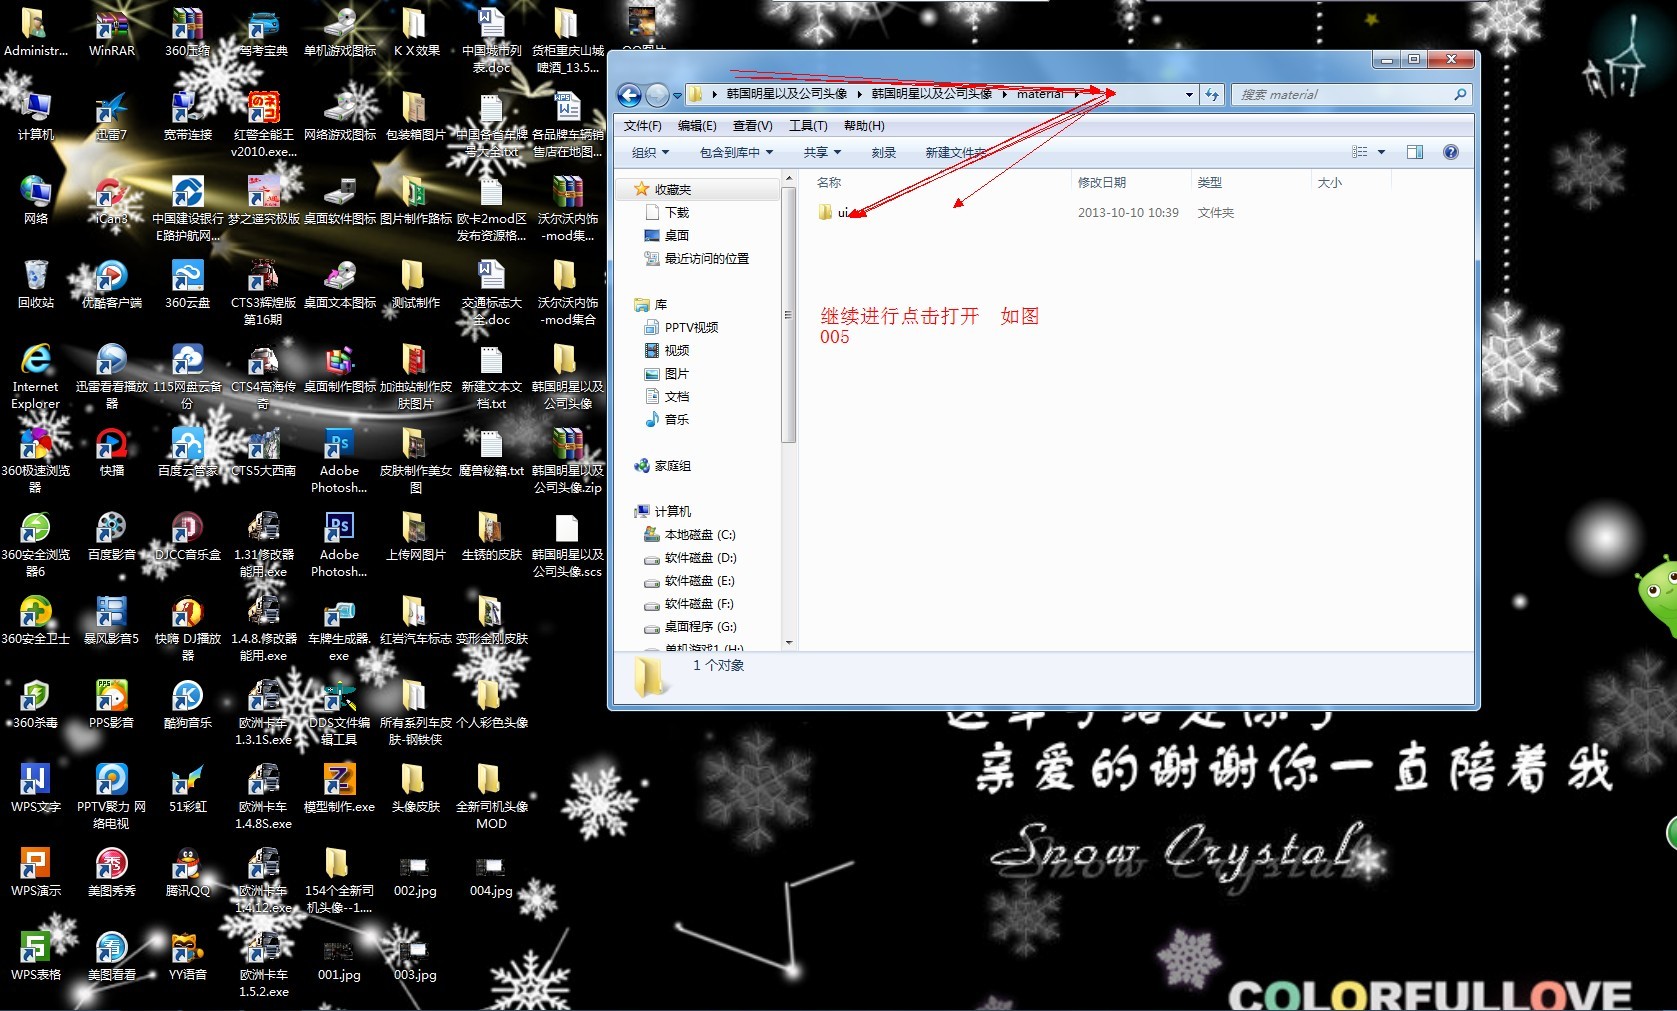This screenshot has height=1011, width=1677.
Task: Select the 计算机 desktop icon
Action: (x=36, y=116)
